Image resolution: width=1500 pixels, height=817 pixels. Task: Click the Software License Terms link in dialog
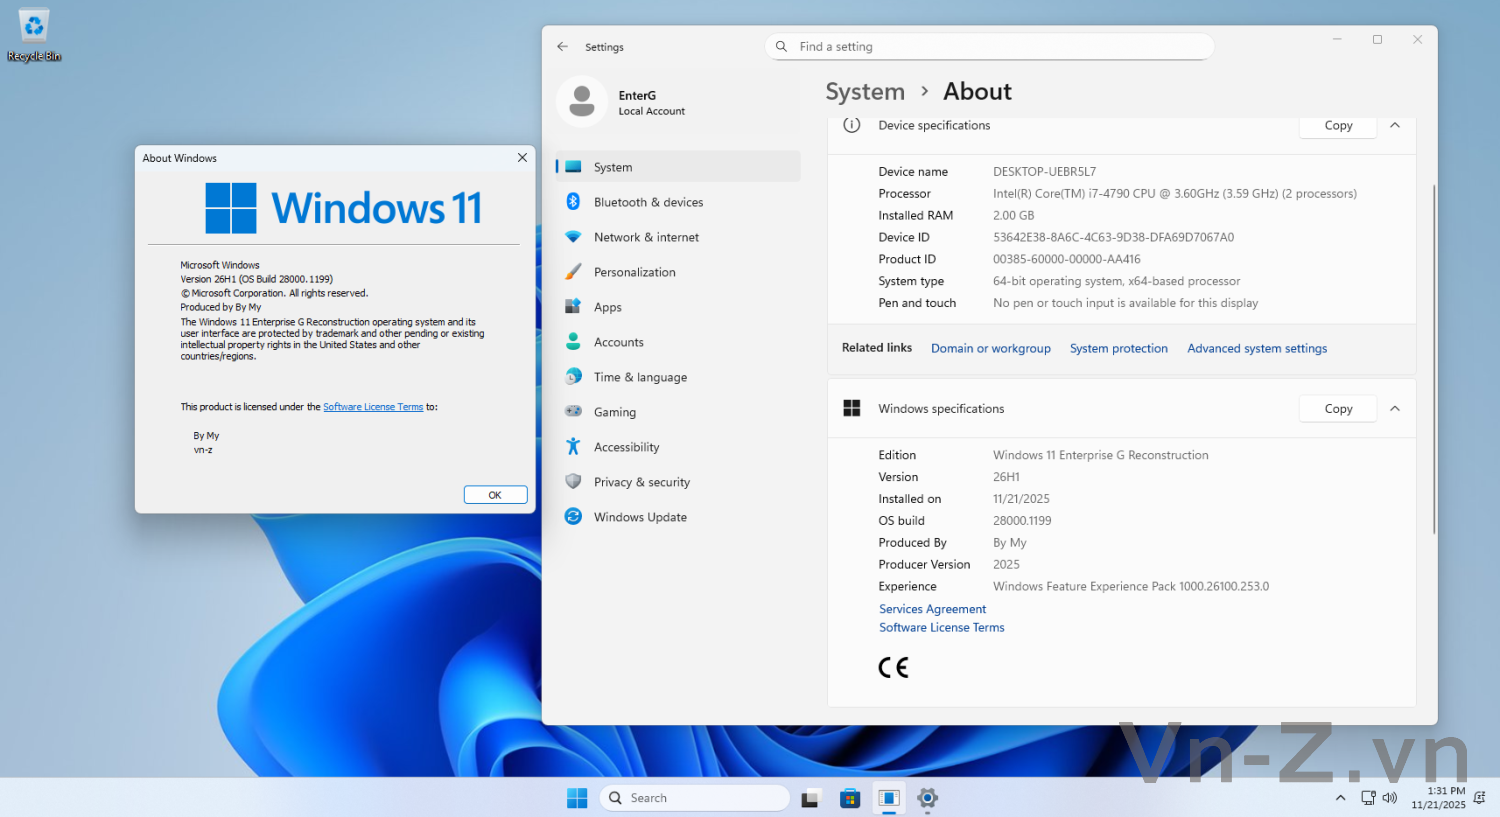pyautogui.click(x=373, y=407)
